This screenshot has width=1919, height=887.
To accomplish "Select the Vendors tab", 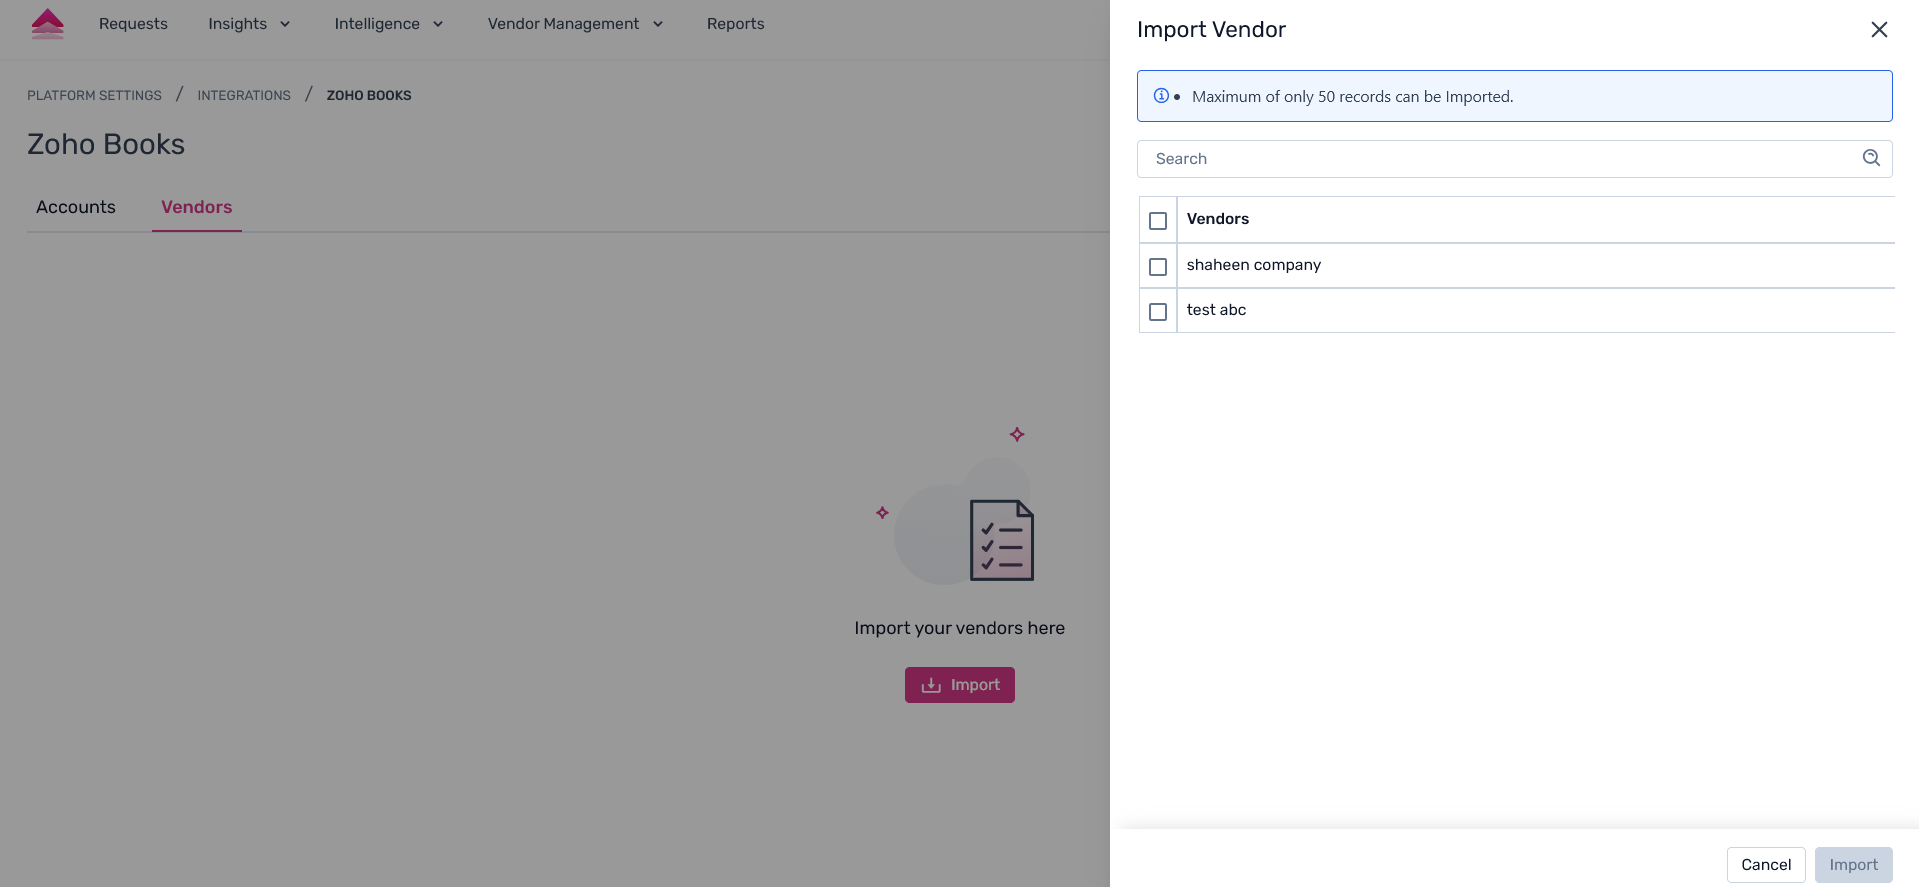I will coord(196,207).
